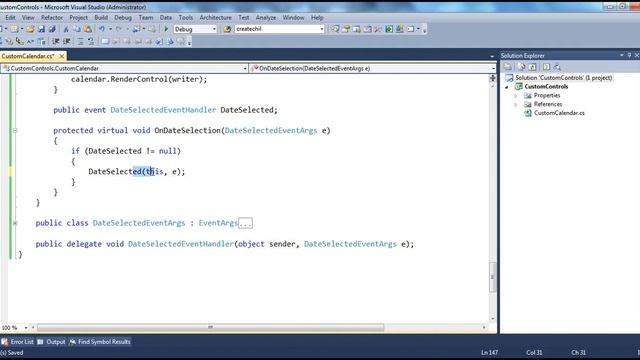640x360 pixels.
Task: Open the Build menu
Action: click(101, 18)
